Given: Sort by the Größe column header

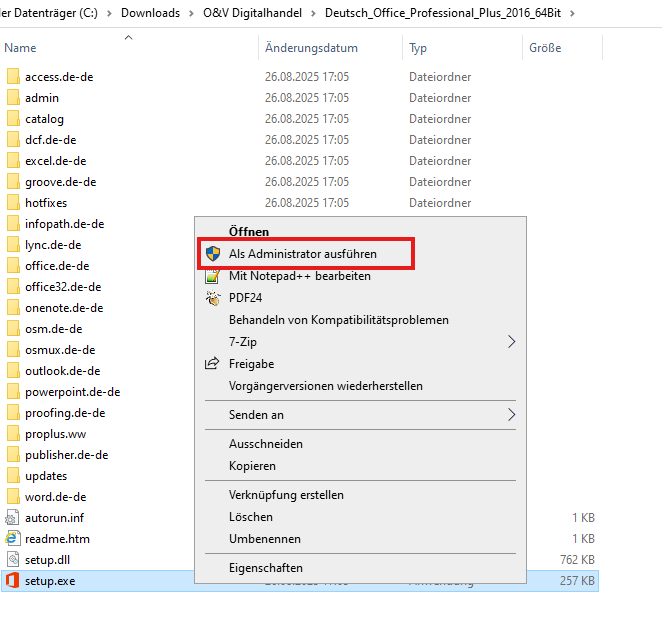Looking at the screenshot, I should pyautogui.click(x=544, y=48).
